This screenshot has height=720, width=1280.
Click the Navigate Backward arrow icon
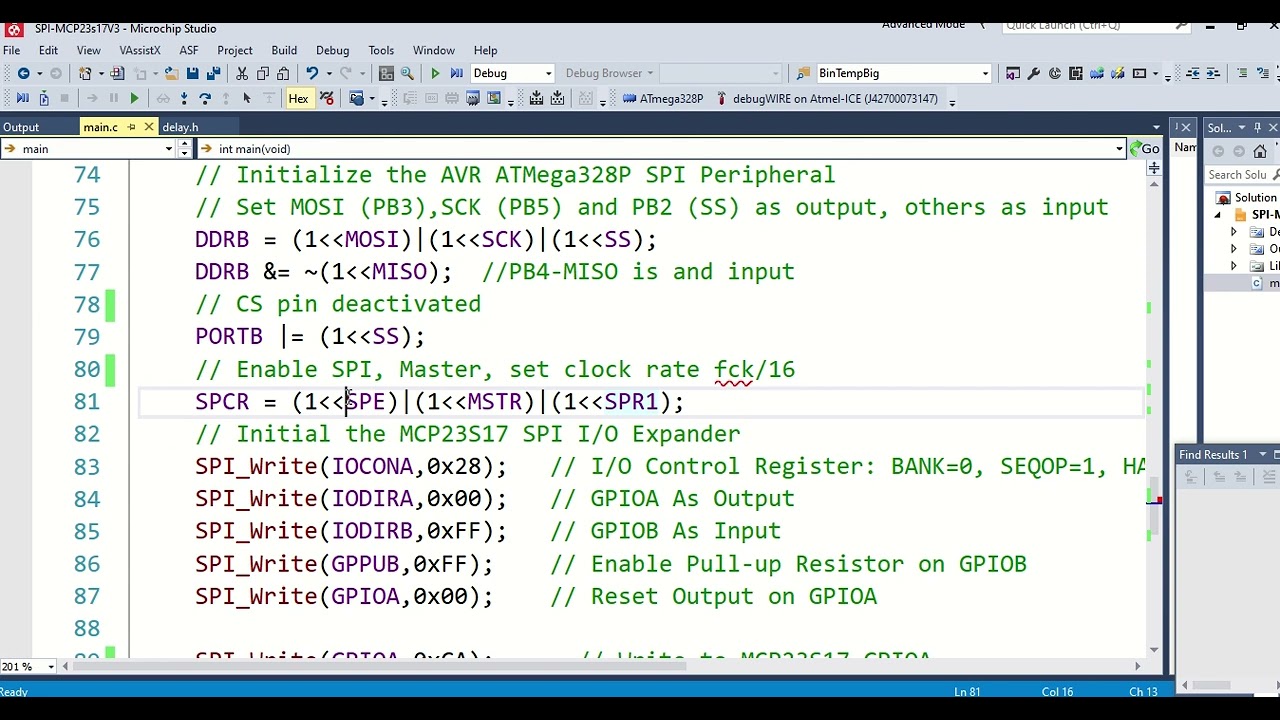coord(23,73)
